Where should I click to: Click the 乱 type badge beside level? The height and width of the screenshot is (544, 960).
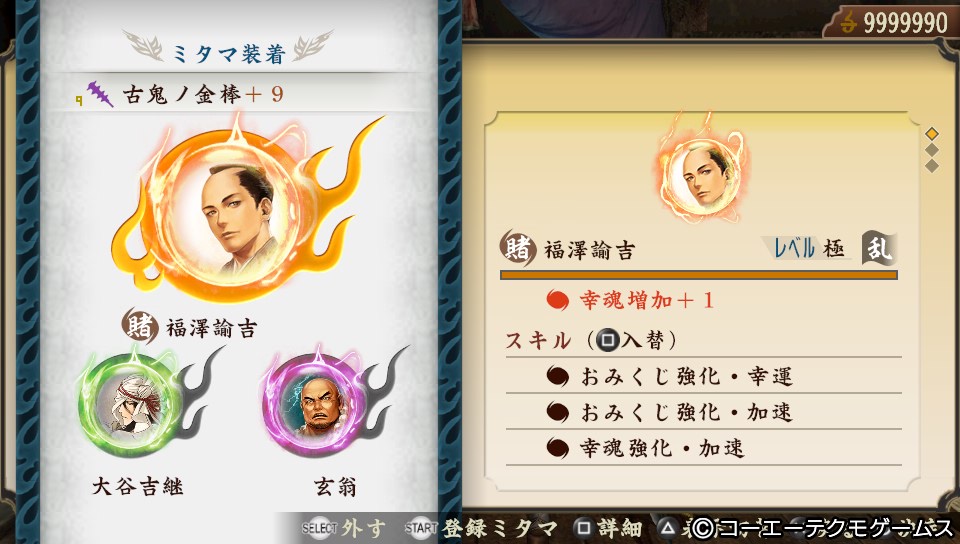[879, 248]
